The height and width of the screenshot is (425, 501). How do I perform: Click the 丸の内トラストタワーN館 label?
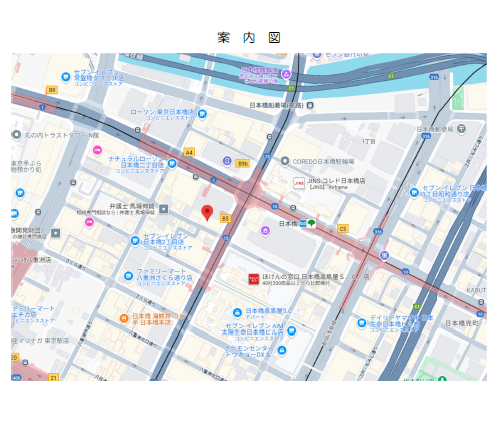point(62,135)
